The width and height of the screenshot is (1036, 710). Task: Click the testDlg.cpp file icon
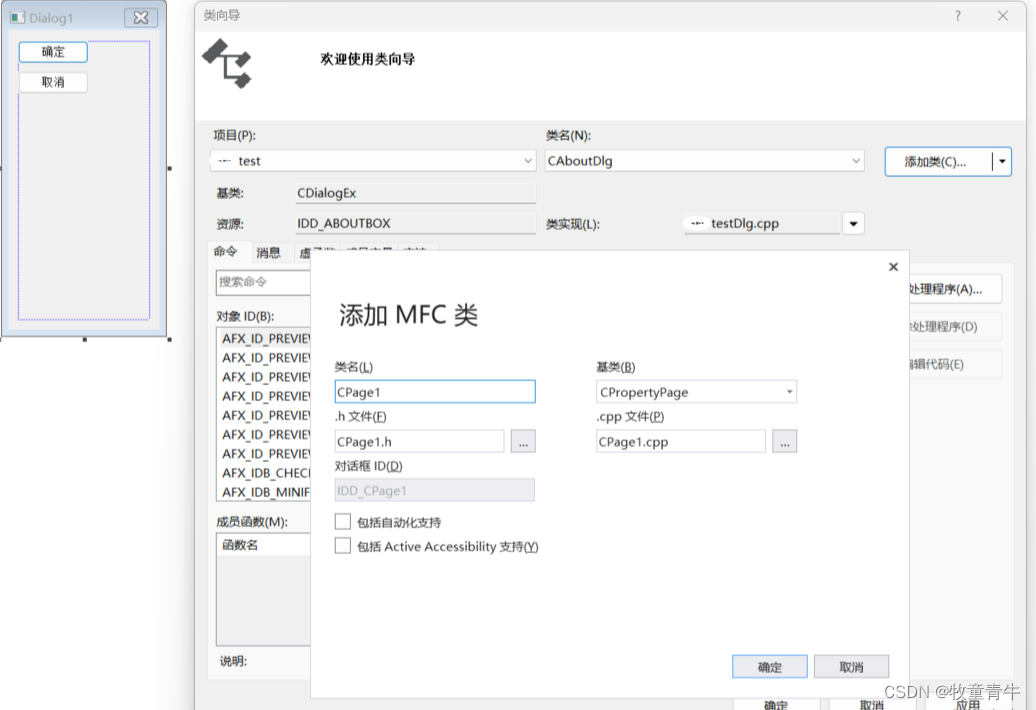pos(697,223)
